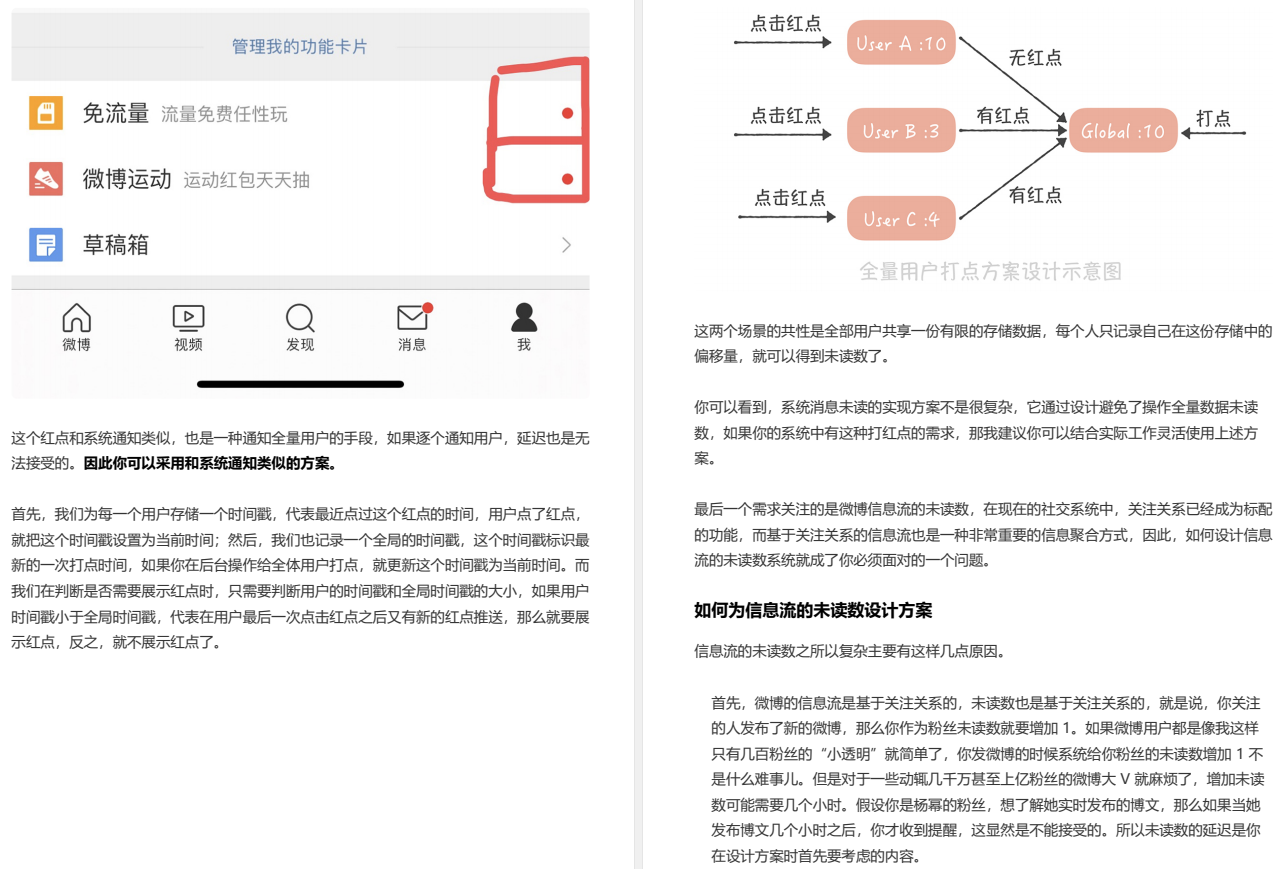Click the sentence 信息流的未读数之所以复杂主要有这样几点原因。
This screenshot has height=869, width=1274.
pyautogui.click(x=849, y=651)
